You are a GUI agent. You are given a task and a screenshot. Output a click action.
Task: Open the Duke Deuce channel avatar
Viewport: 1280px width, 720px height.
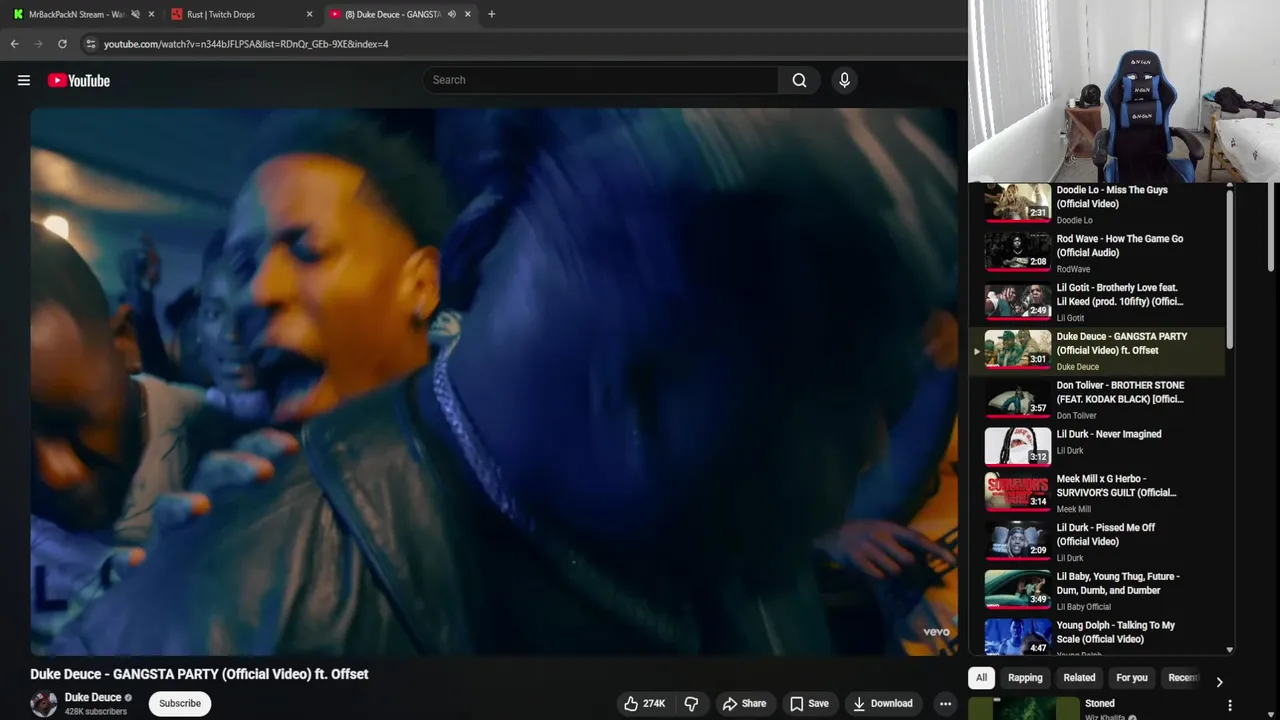click(x=44, y=704)
